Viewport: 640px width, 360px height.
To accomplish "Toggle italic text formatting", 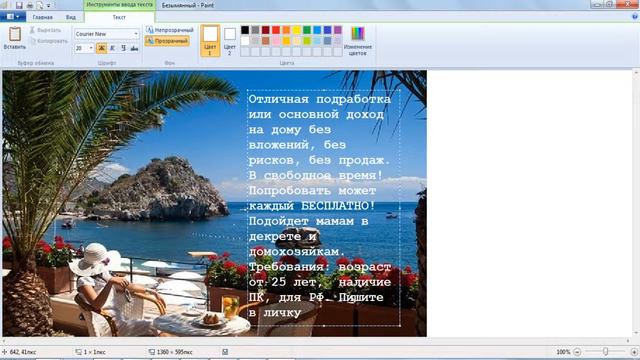I will 112,48.
